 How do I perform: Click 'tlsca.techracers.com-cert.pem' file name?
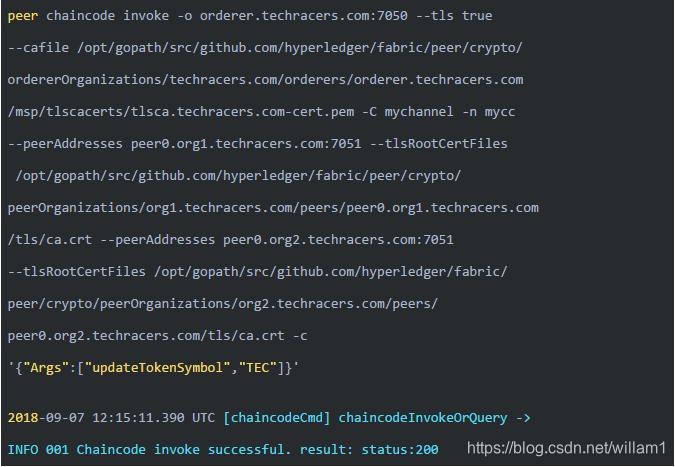point(242,112)
